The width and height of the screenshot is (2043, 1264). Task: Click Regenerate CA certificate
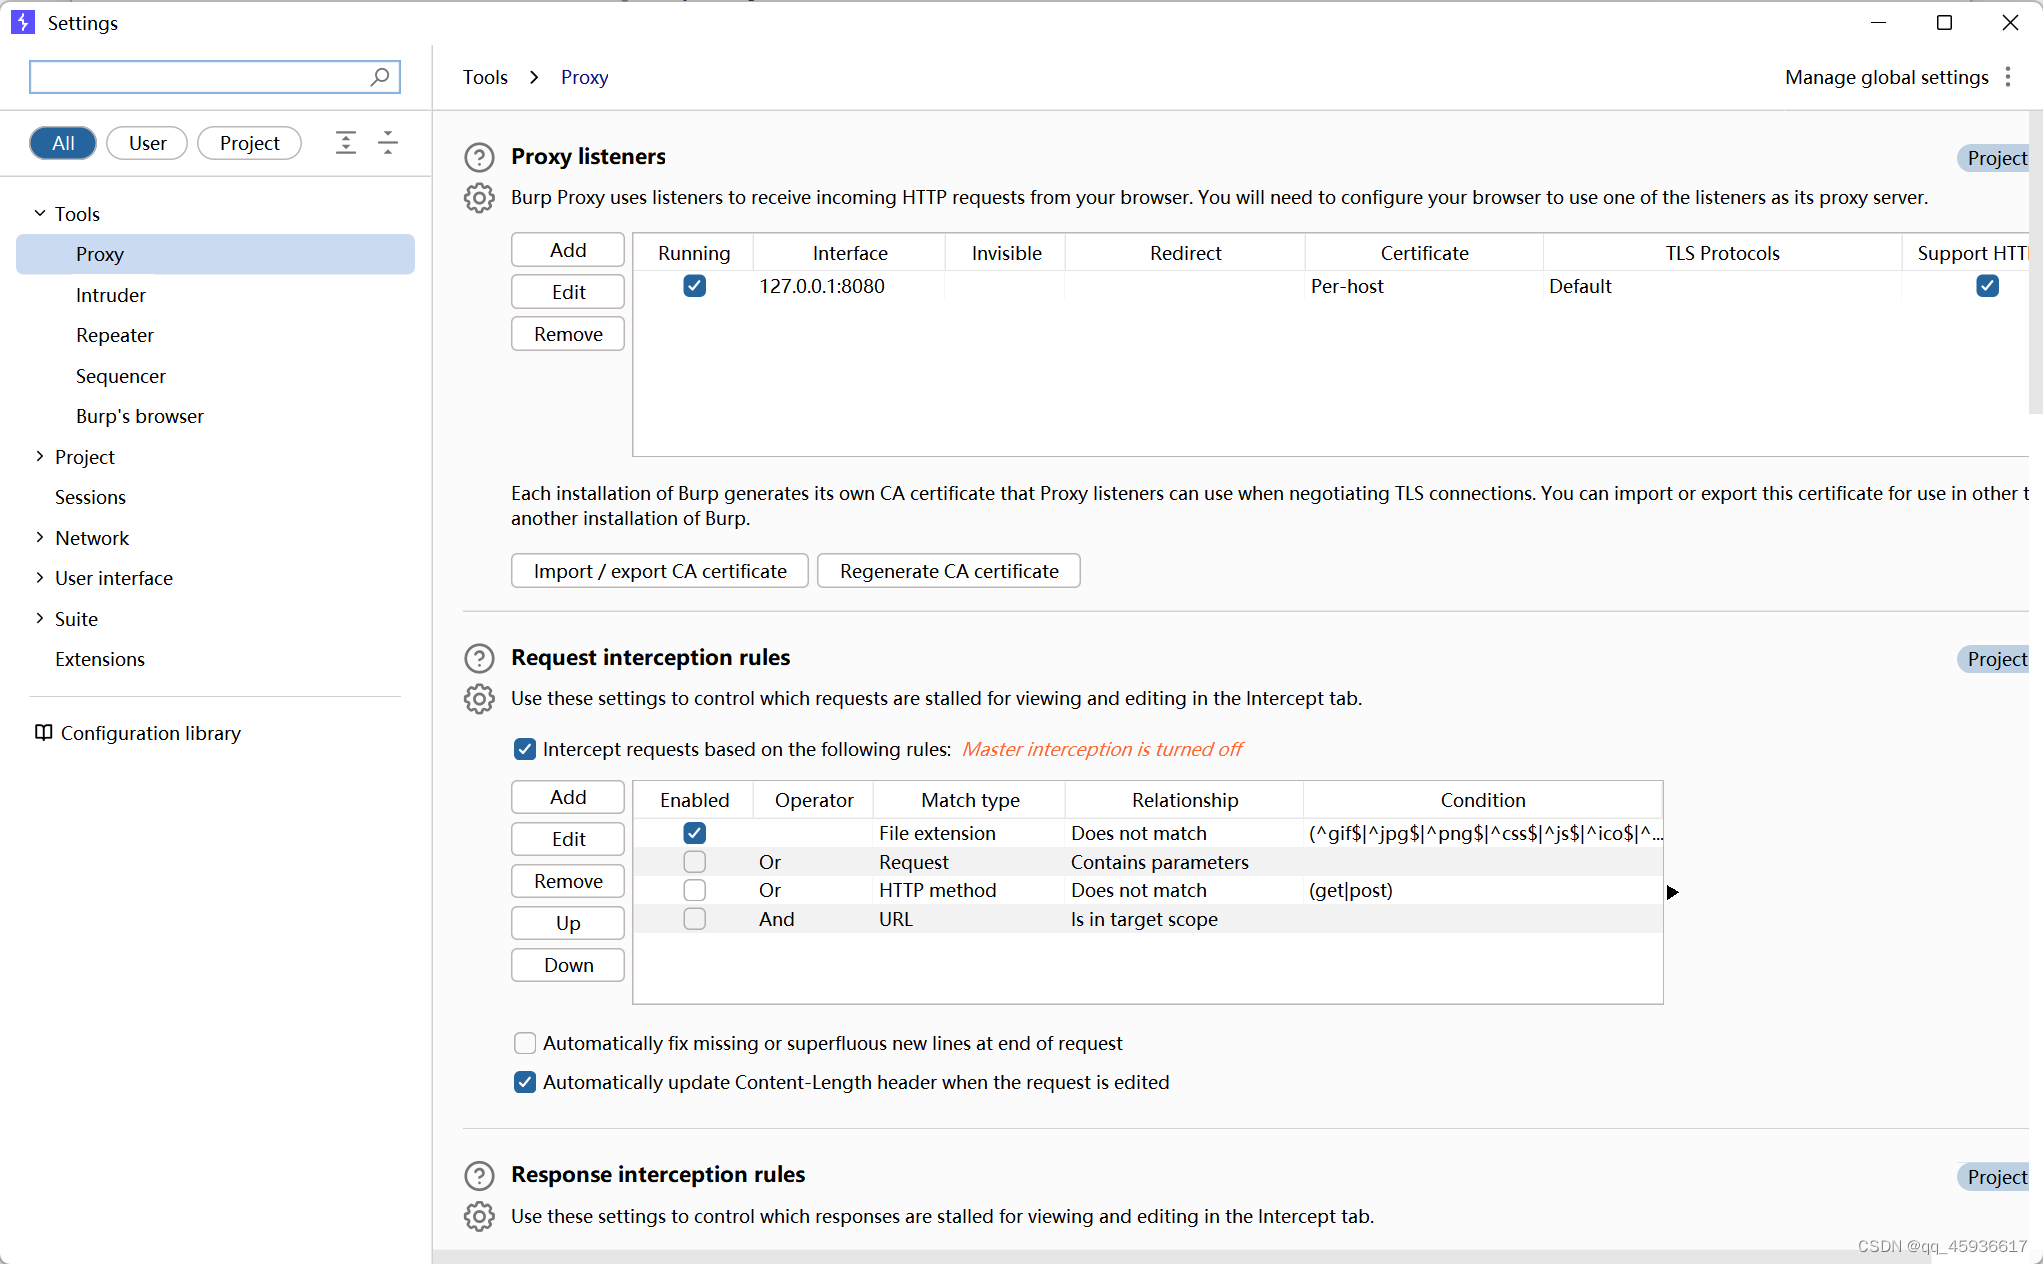(949, 571)
